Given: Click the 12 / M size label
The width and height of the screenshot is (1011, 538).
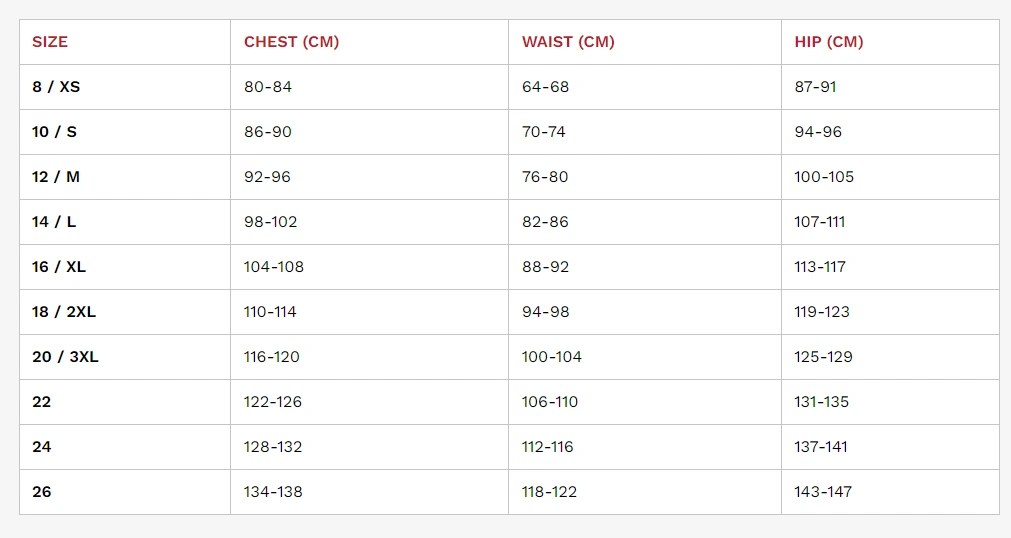Looking at the screenshot, I should (56, 177).
